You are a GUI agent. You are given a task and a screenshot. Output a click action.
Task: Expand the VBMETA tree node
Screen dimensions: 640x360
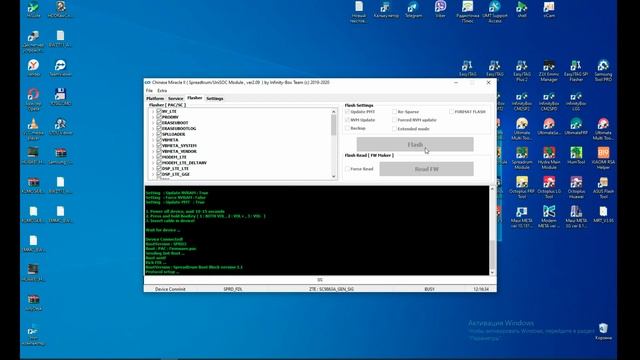(x=153, y=140)
